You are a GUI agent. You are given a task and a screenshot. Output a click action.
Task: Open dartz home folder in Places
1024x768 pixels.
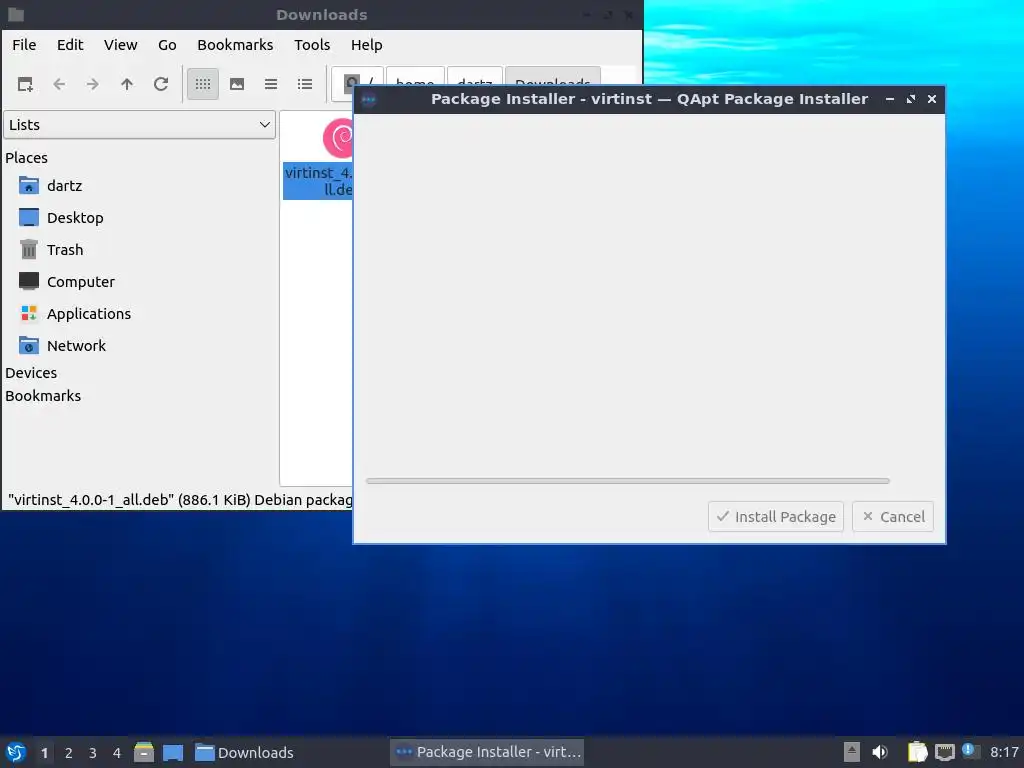(x=65, y=186)
